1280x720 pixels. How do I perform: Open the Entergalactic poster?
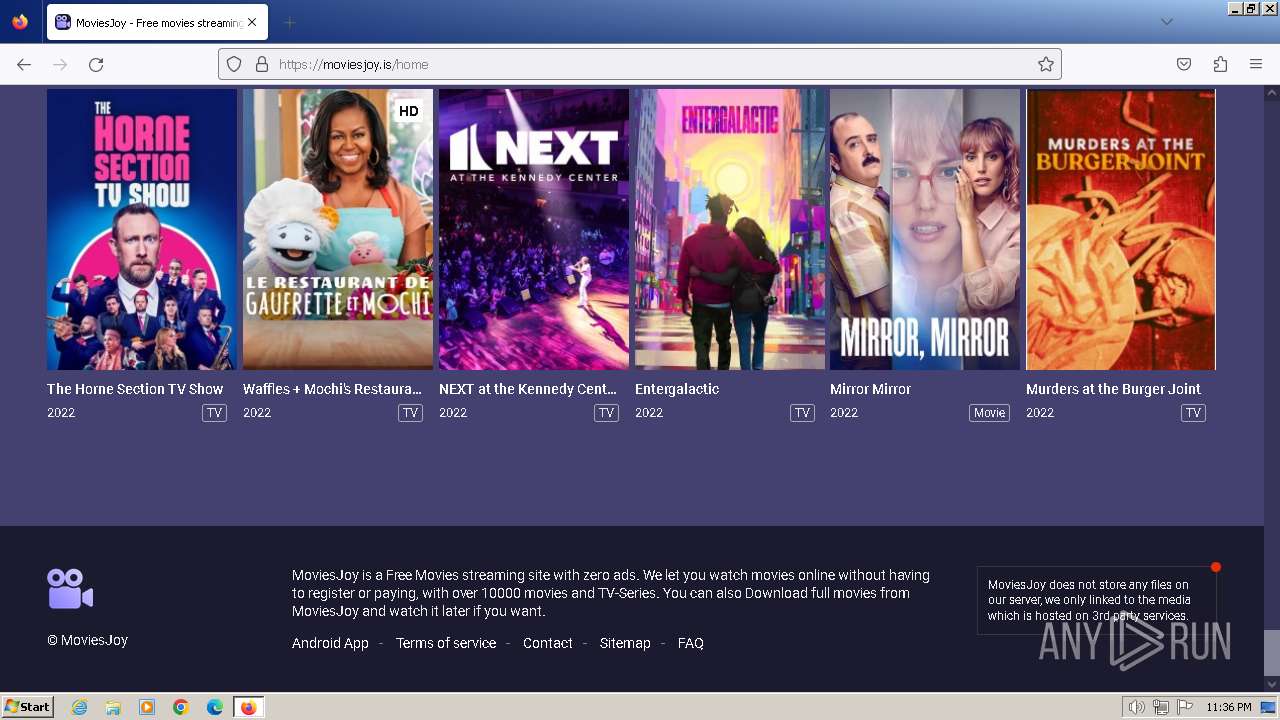(729, 230)
